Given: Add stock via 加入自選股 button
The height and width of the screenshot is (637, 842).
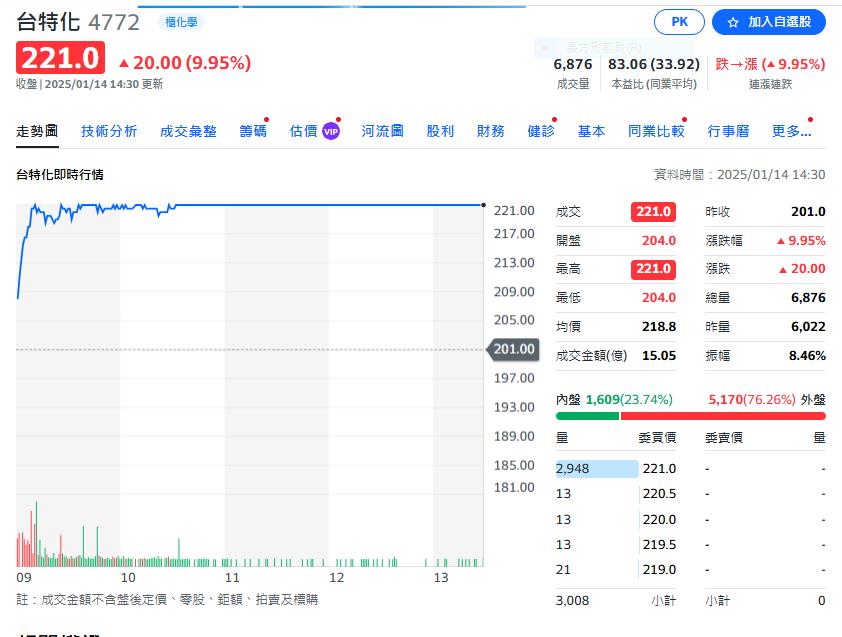Looking at the screenshot, I should [768, 22].
